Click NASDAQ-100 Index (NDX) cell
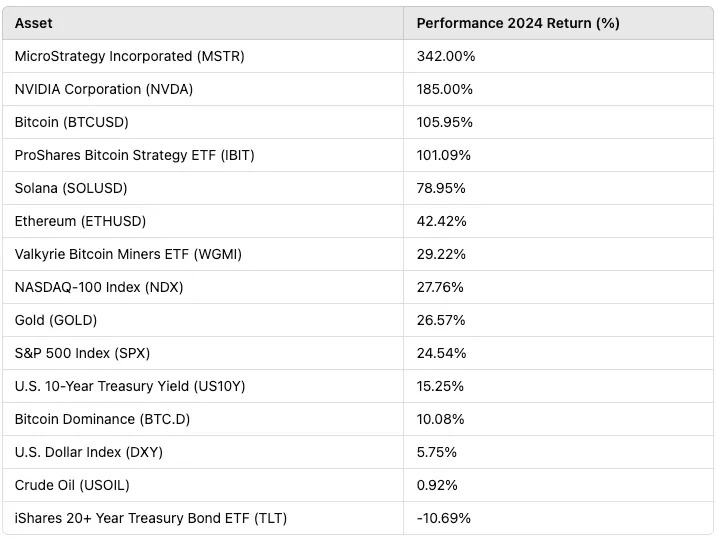Viewport: 718px width, 540px height. point(99,287)
